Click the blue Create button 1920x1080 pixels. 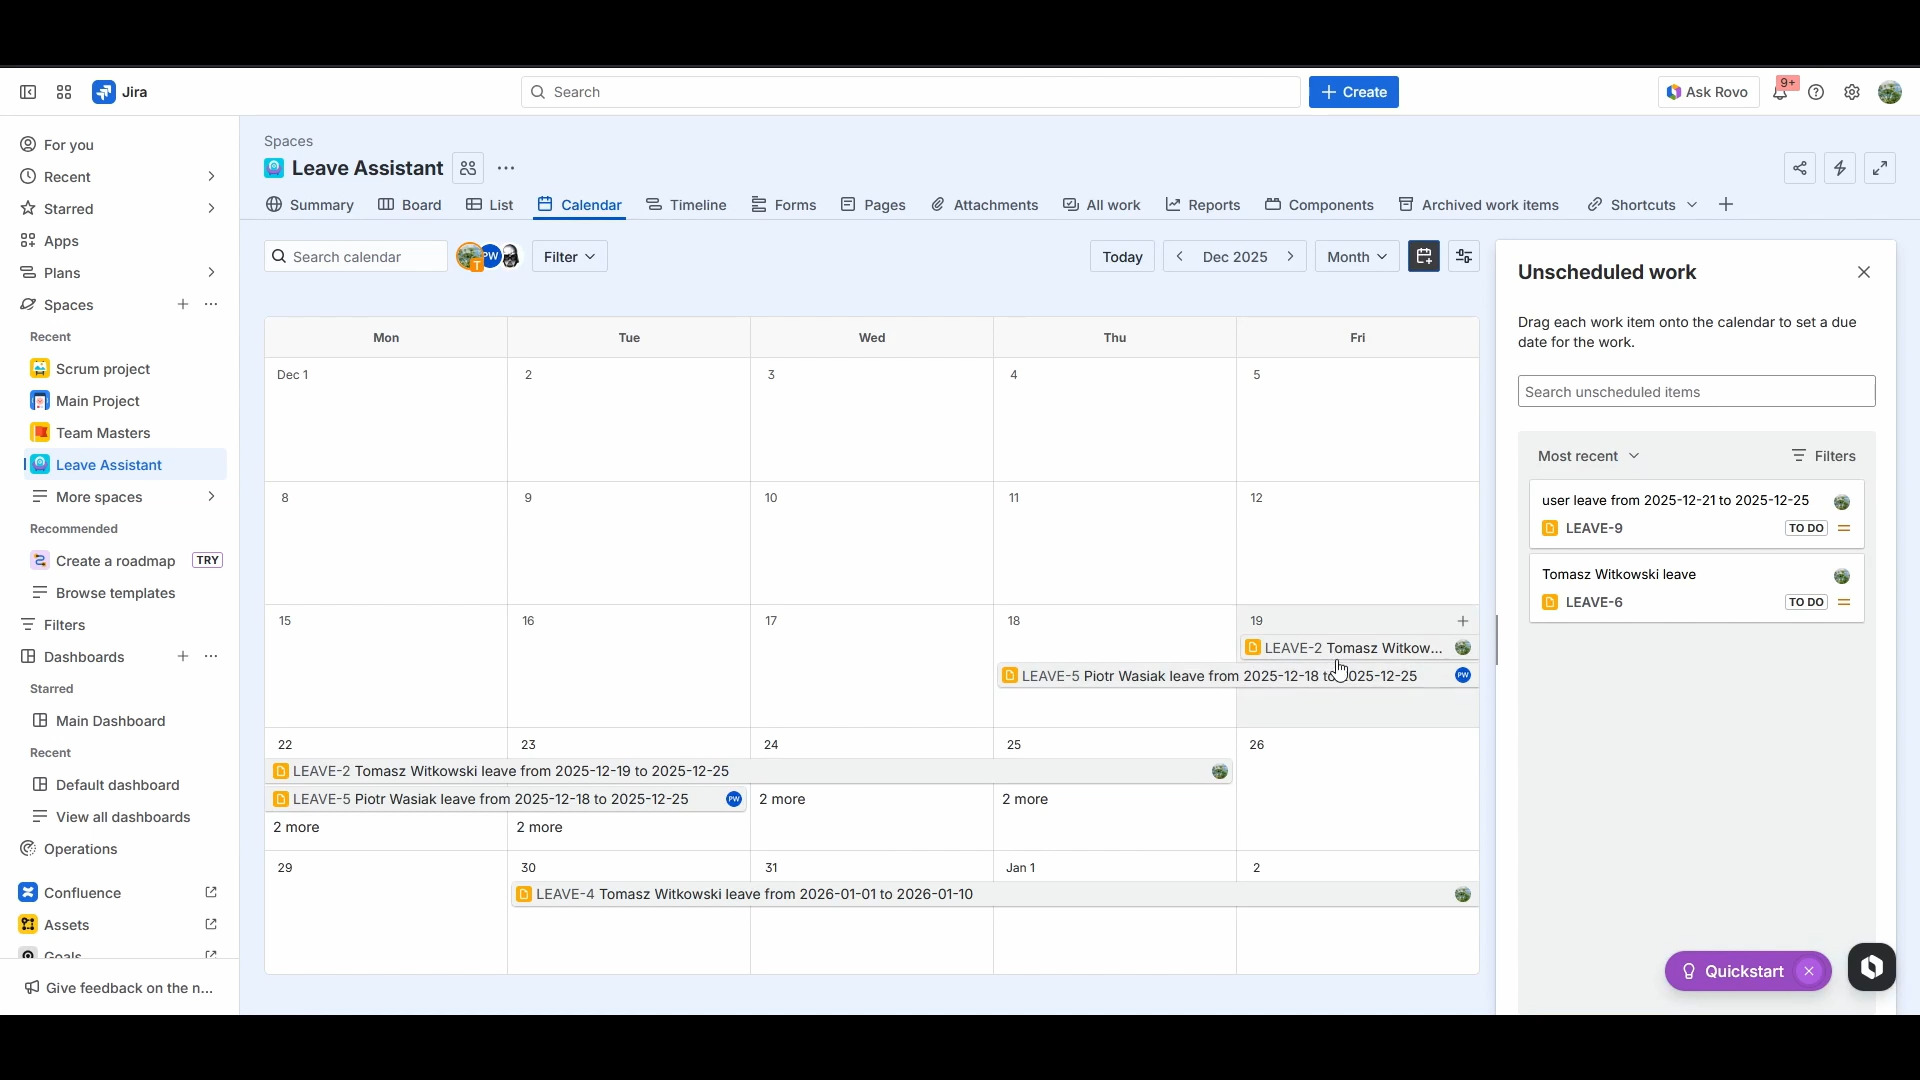tap(1353, 92)
